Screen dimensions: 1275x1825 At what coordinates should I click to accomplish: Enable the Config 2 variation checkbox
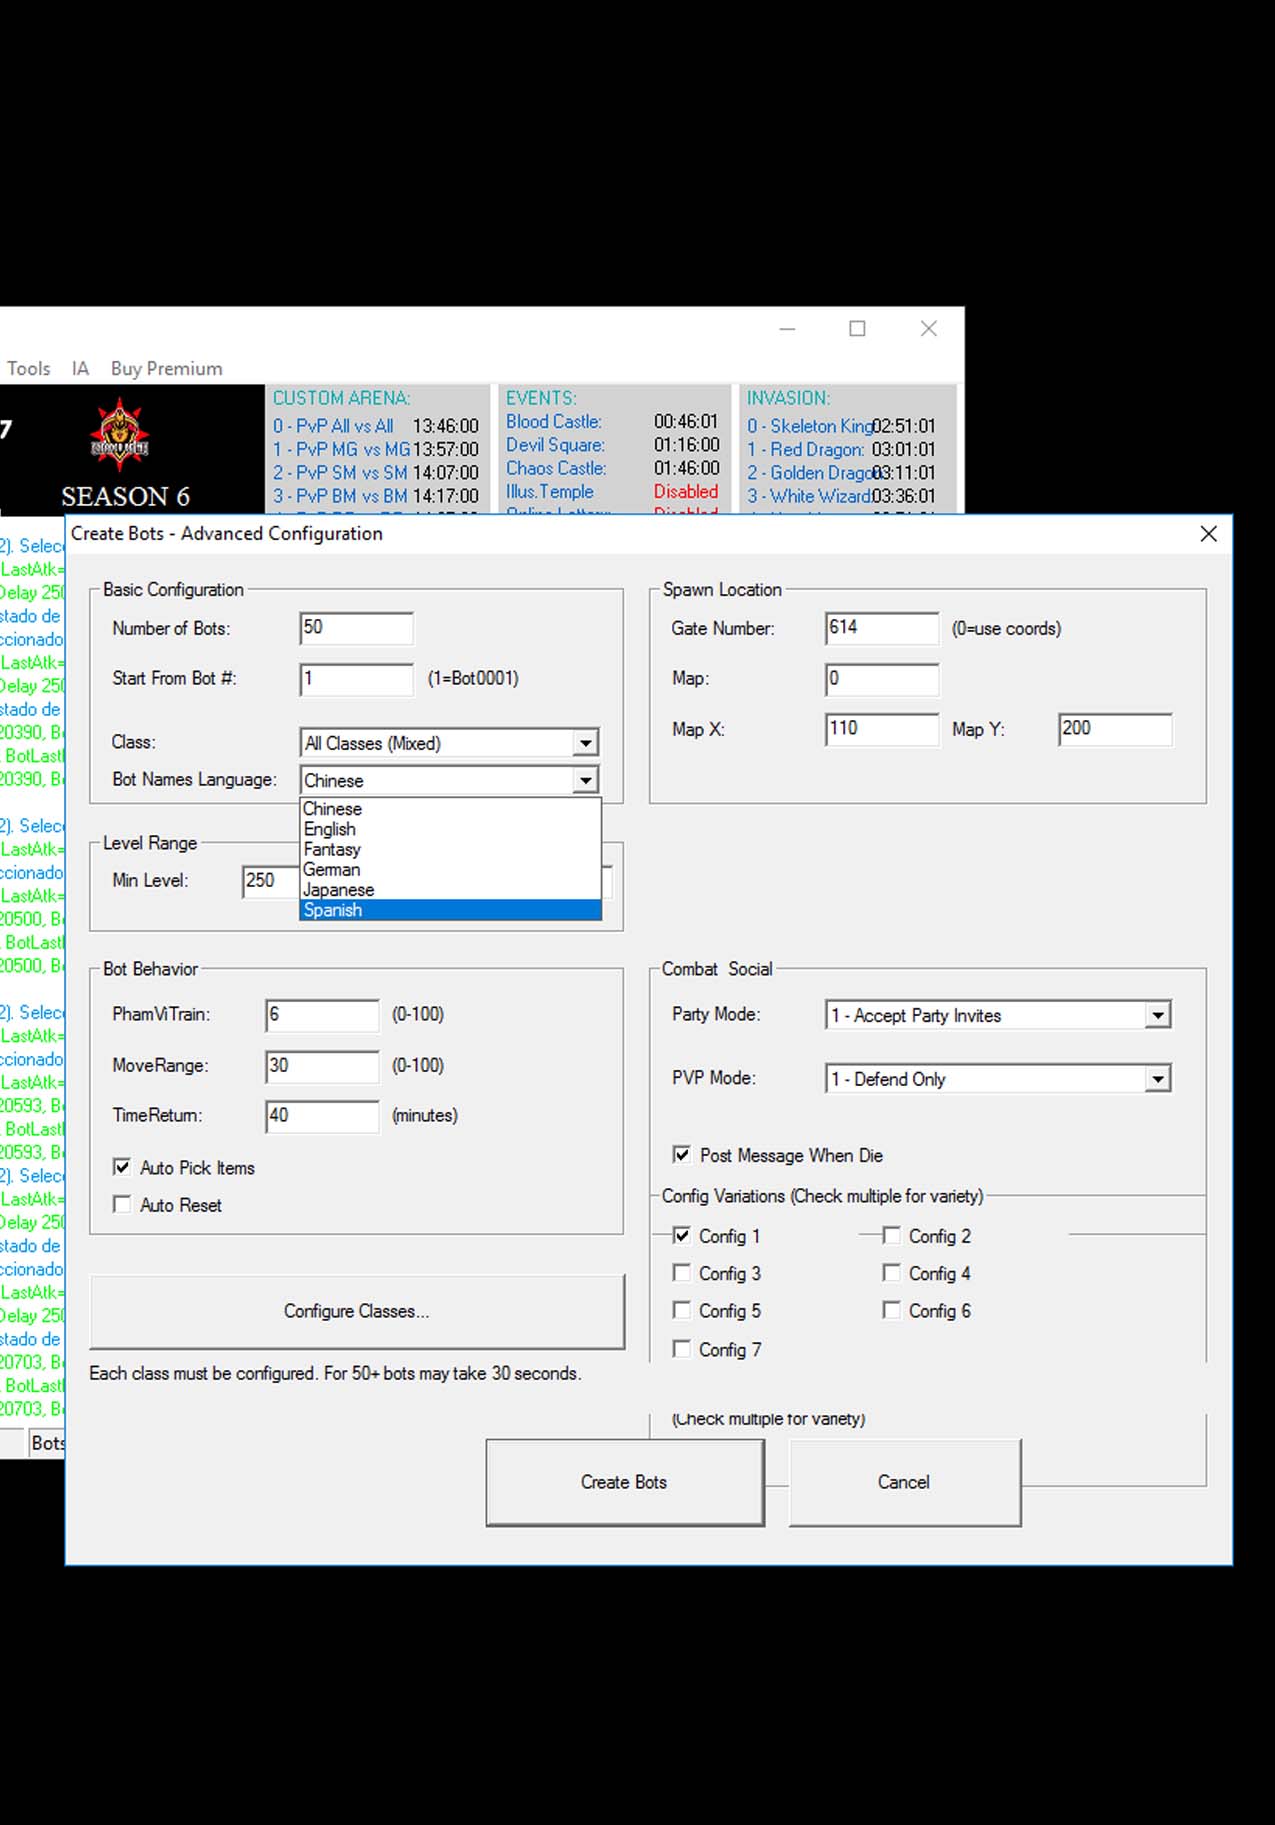[891, 1236]
